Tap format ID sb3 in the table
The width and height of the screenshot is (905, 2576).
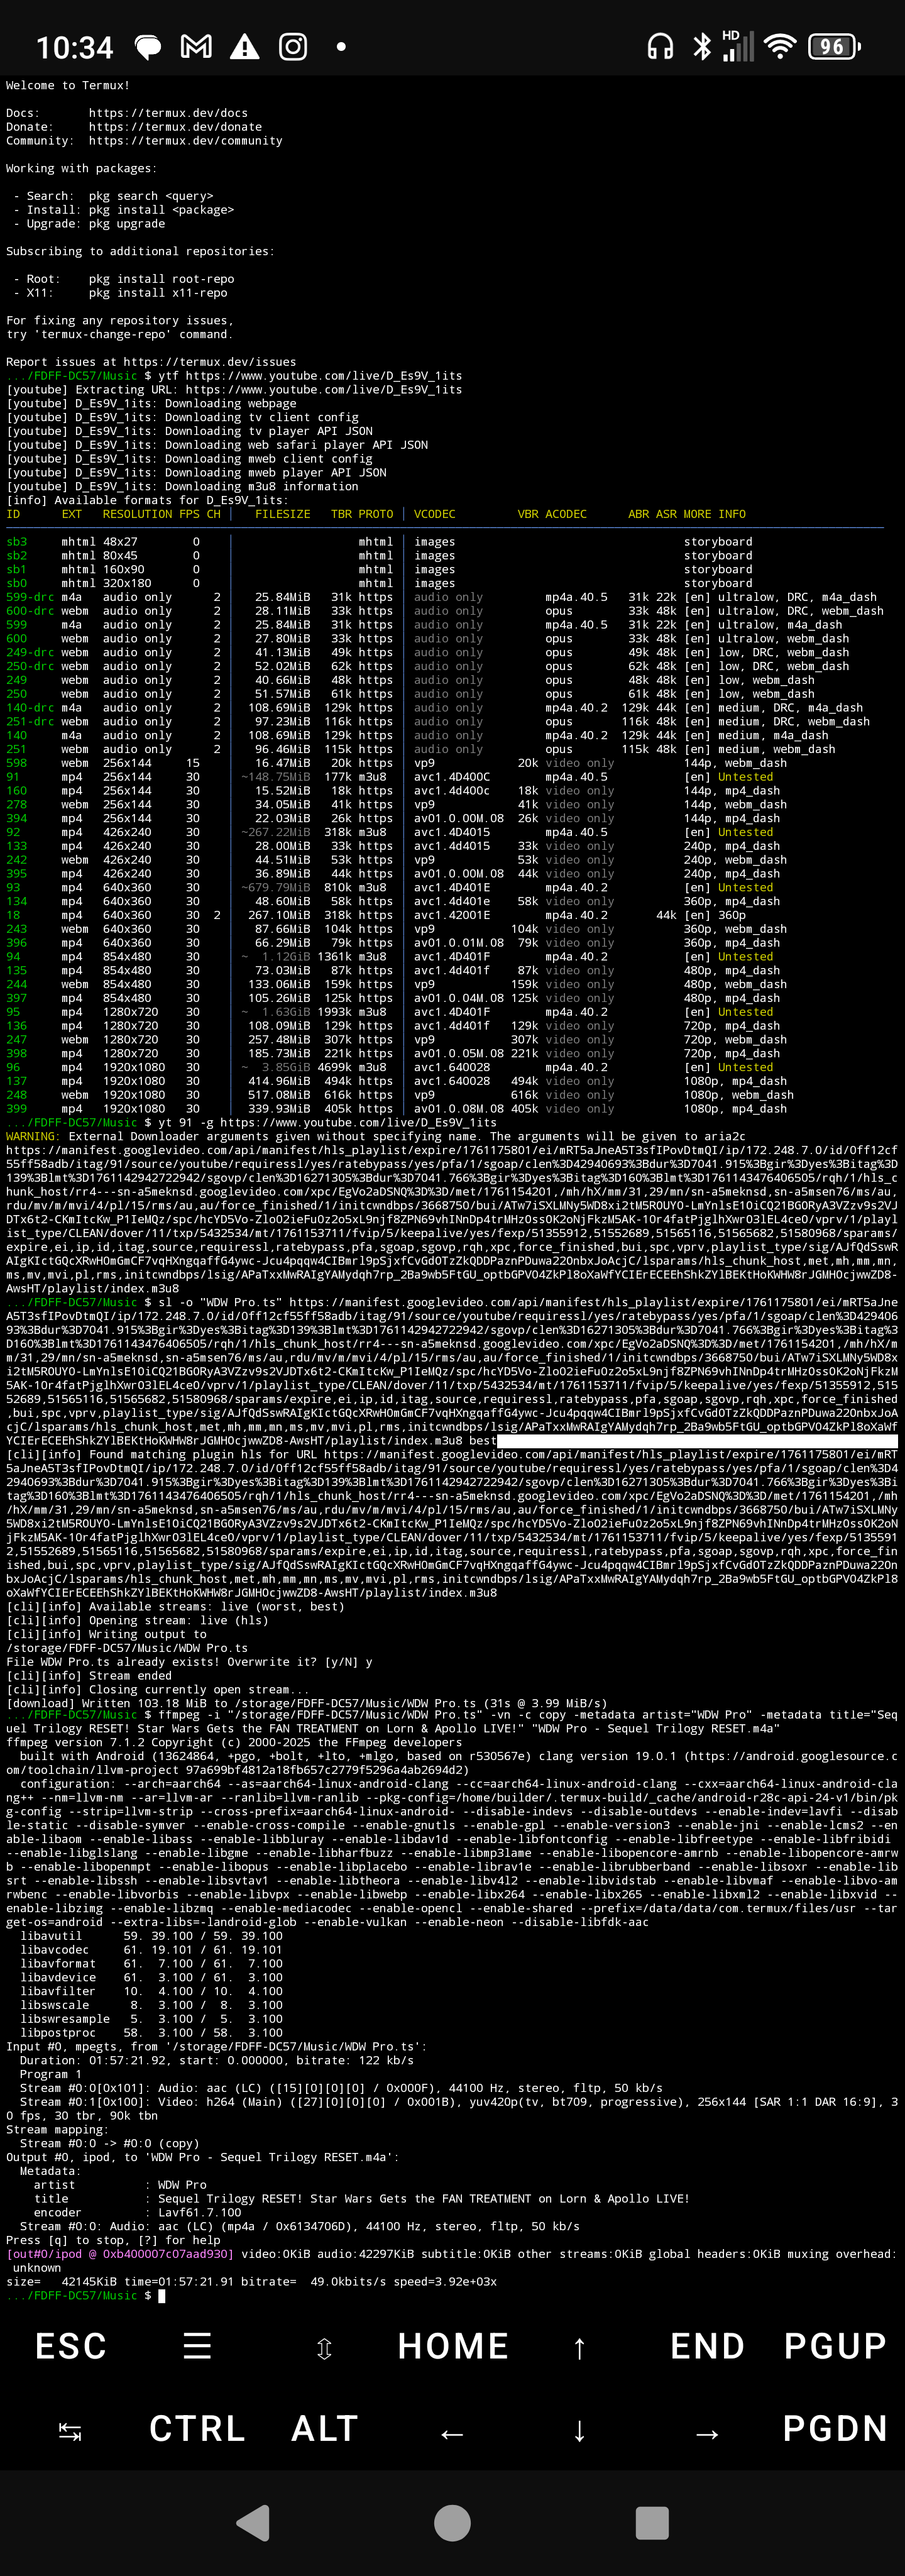click(x=16, y=542)
